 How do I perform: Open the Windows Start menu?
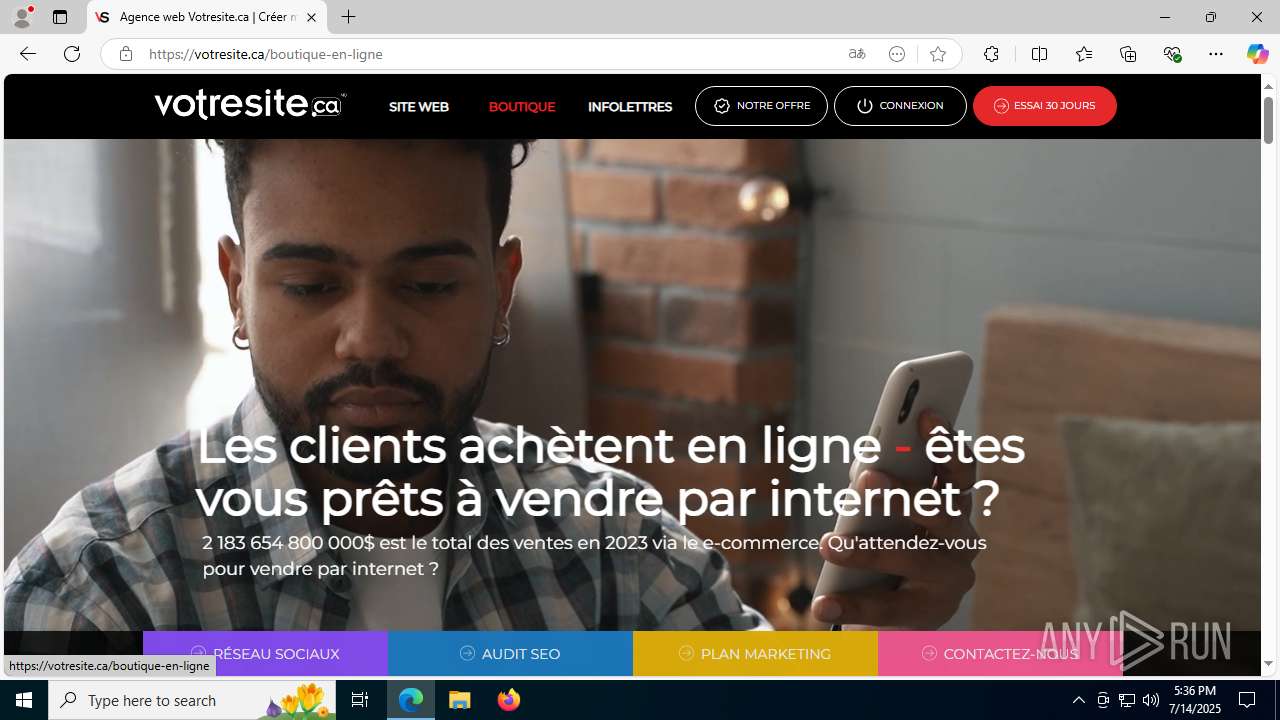[24, 700]
